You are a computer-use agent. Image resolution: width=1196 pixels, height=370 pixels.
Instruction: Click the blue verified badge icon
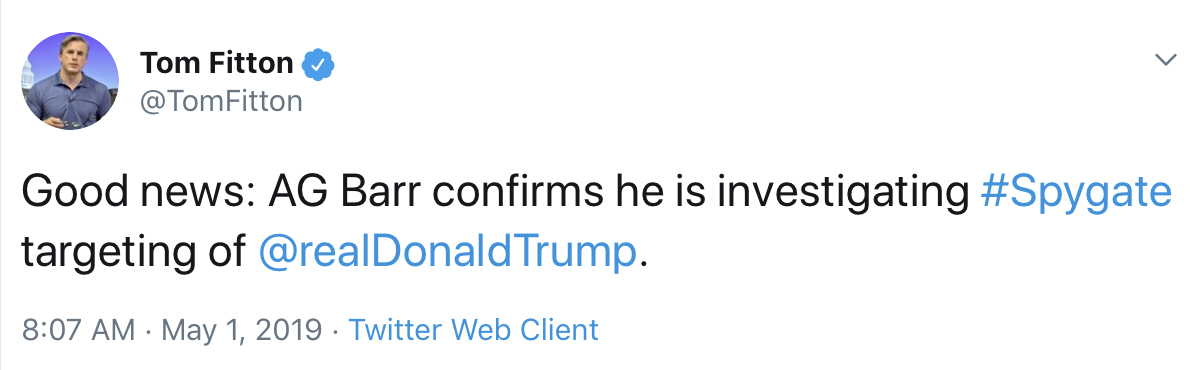[x=319, y=64]
